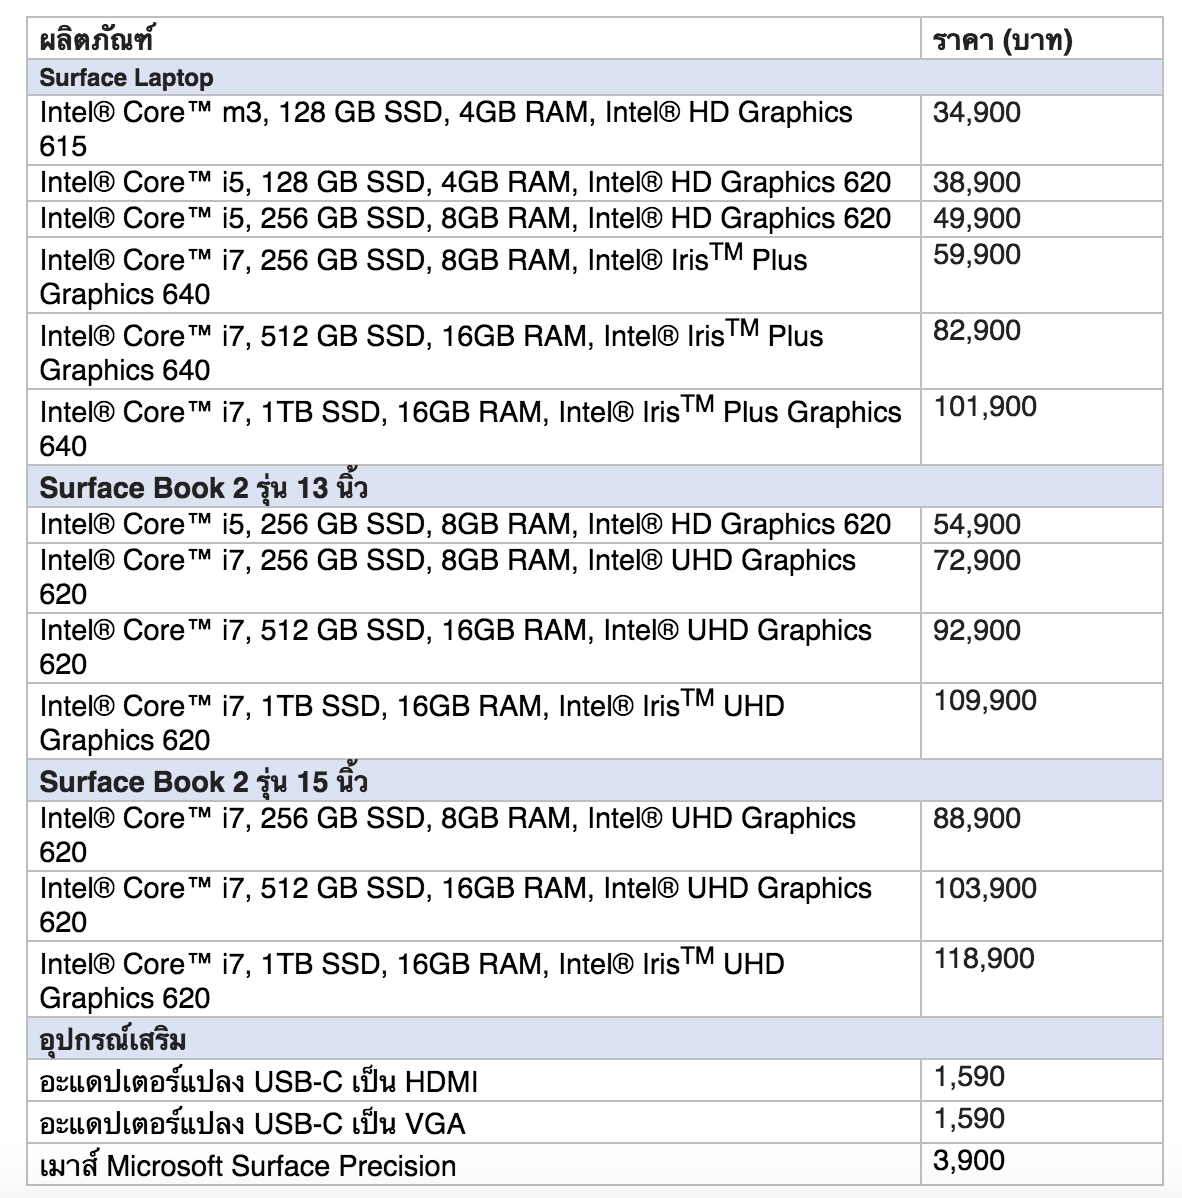The image size is (1182, 1198).
Task: Click the ราคา (บาท) column header
Action: coord(1002,41)
